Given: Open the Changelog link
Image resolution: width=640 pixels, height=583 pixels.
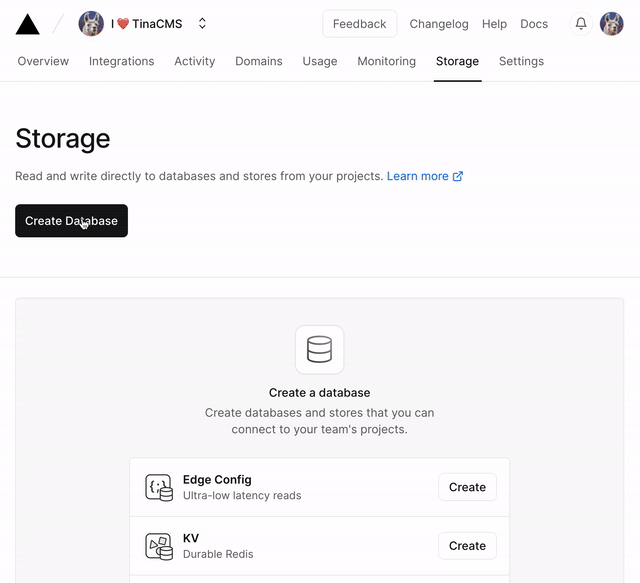Looking at the screenshot, I should tap(439, 24).
